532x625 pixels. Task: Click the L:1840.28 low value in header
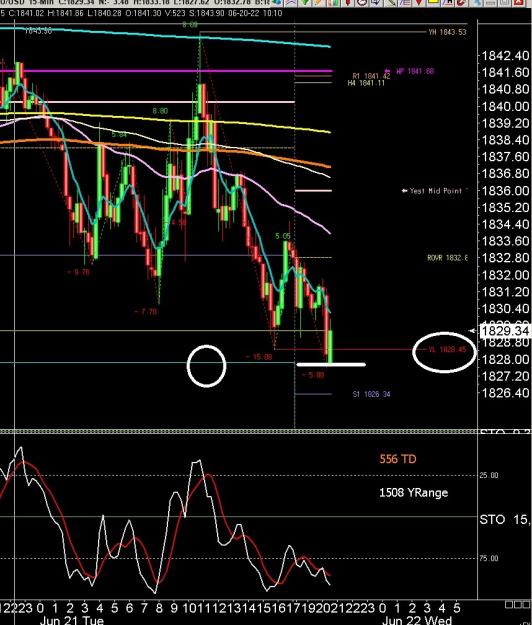coord(104,13)
